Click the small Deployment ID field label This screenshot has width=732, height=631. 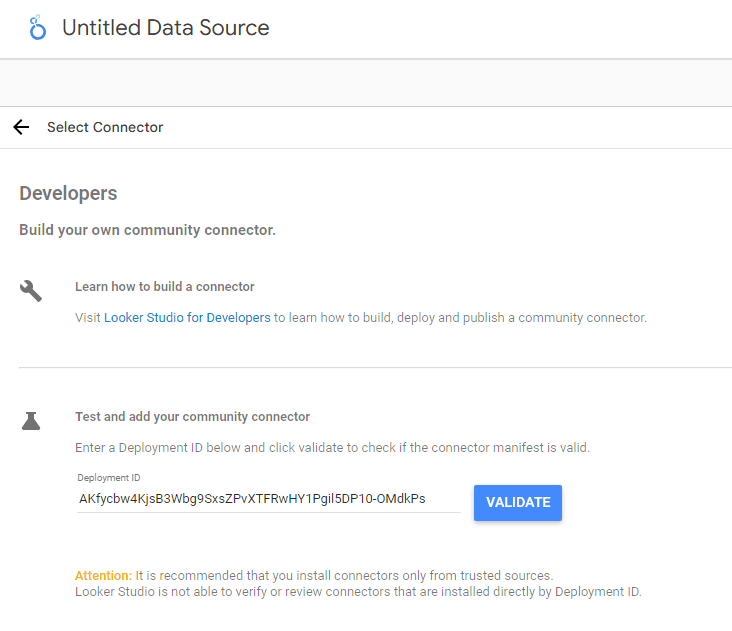109,478
